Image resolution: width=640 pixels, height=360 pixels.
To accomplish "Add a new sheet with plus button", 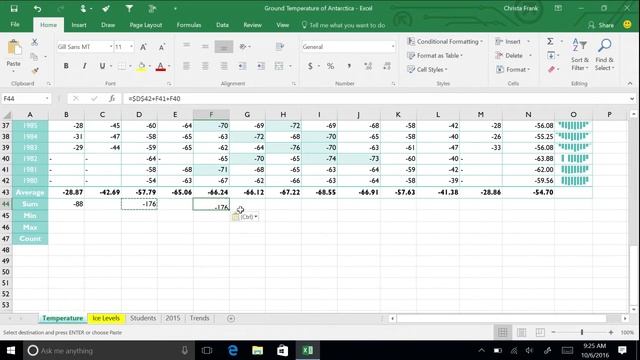I will coord(231,318).
